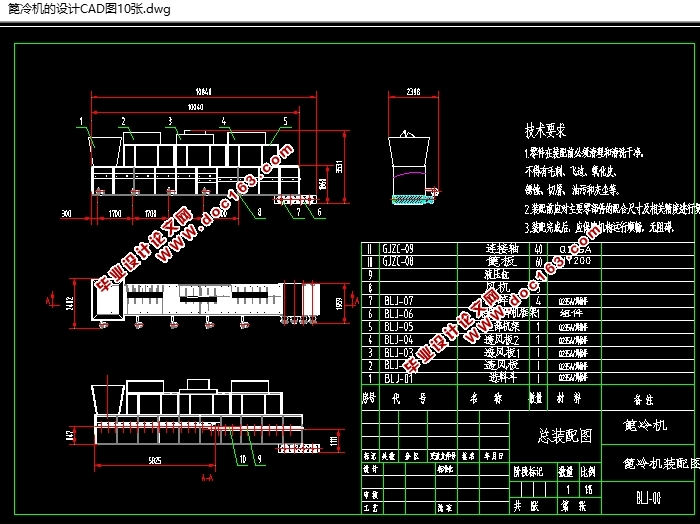Click the BLJ-07 code cell
Viewport: 700px width, 524px height.
(x=399, y=301)
